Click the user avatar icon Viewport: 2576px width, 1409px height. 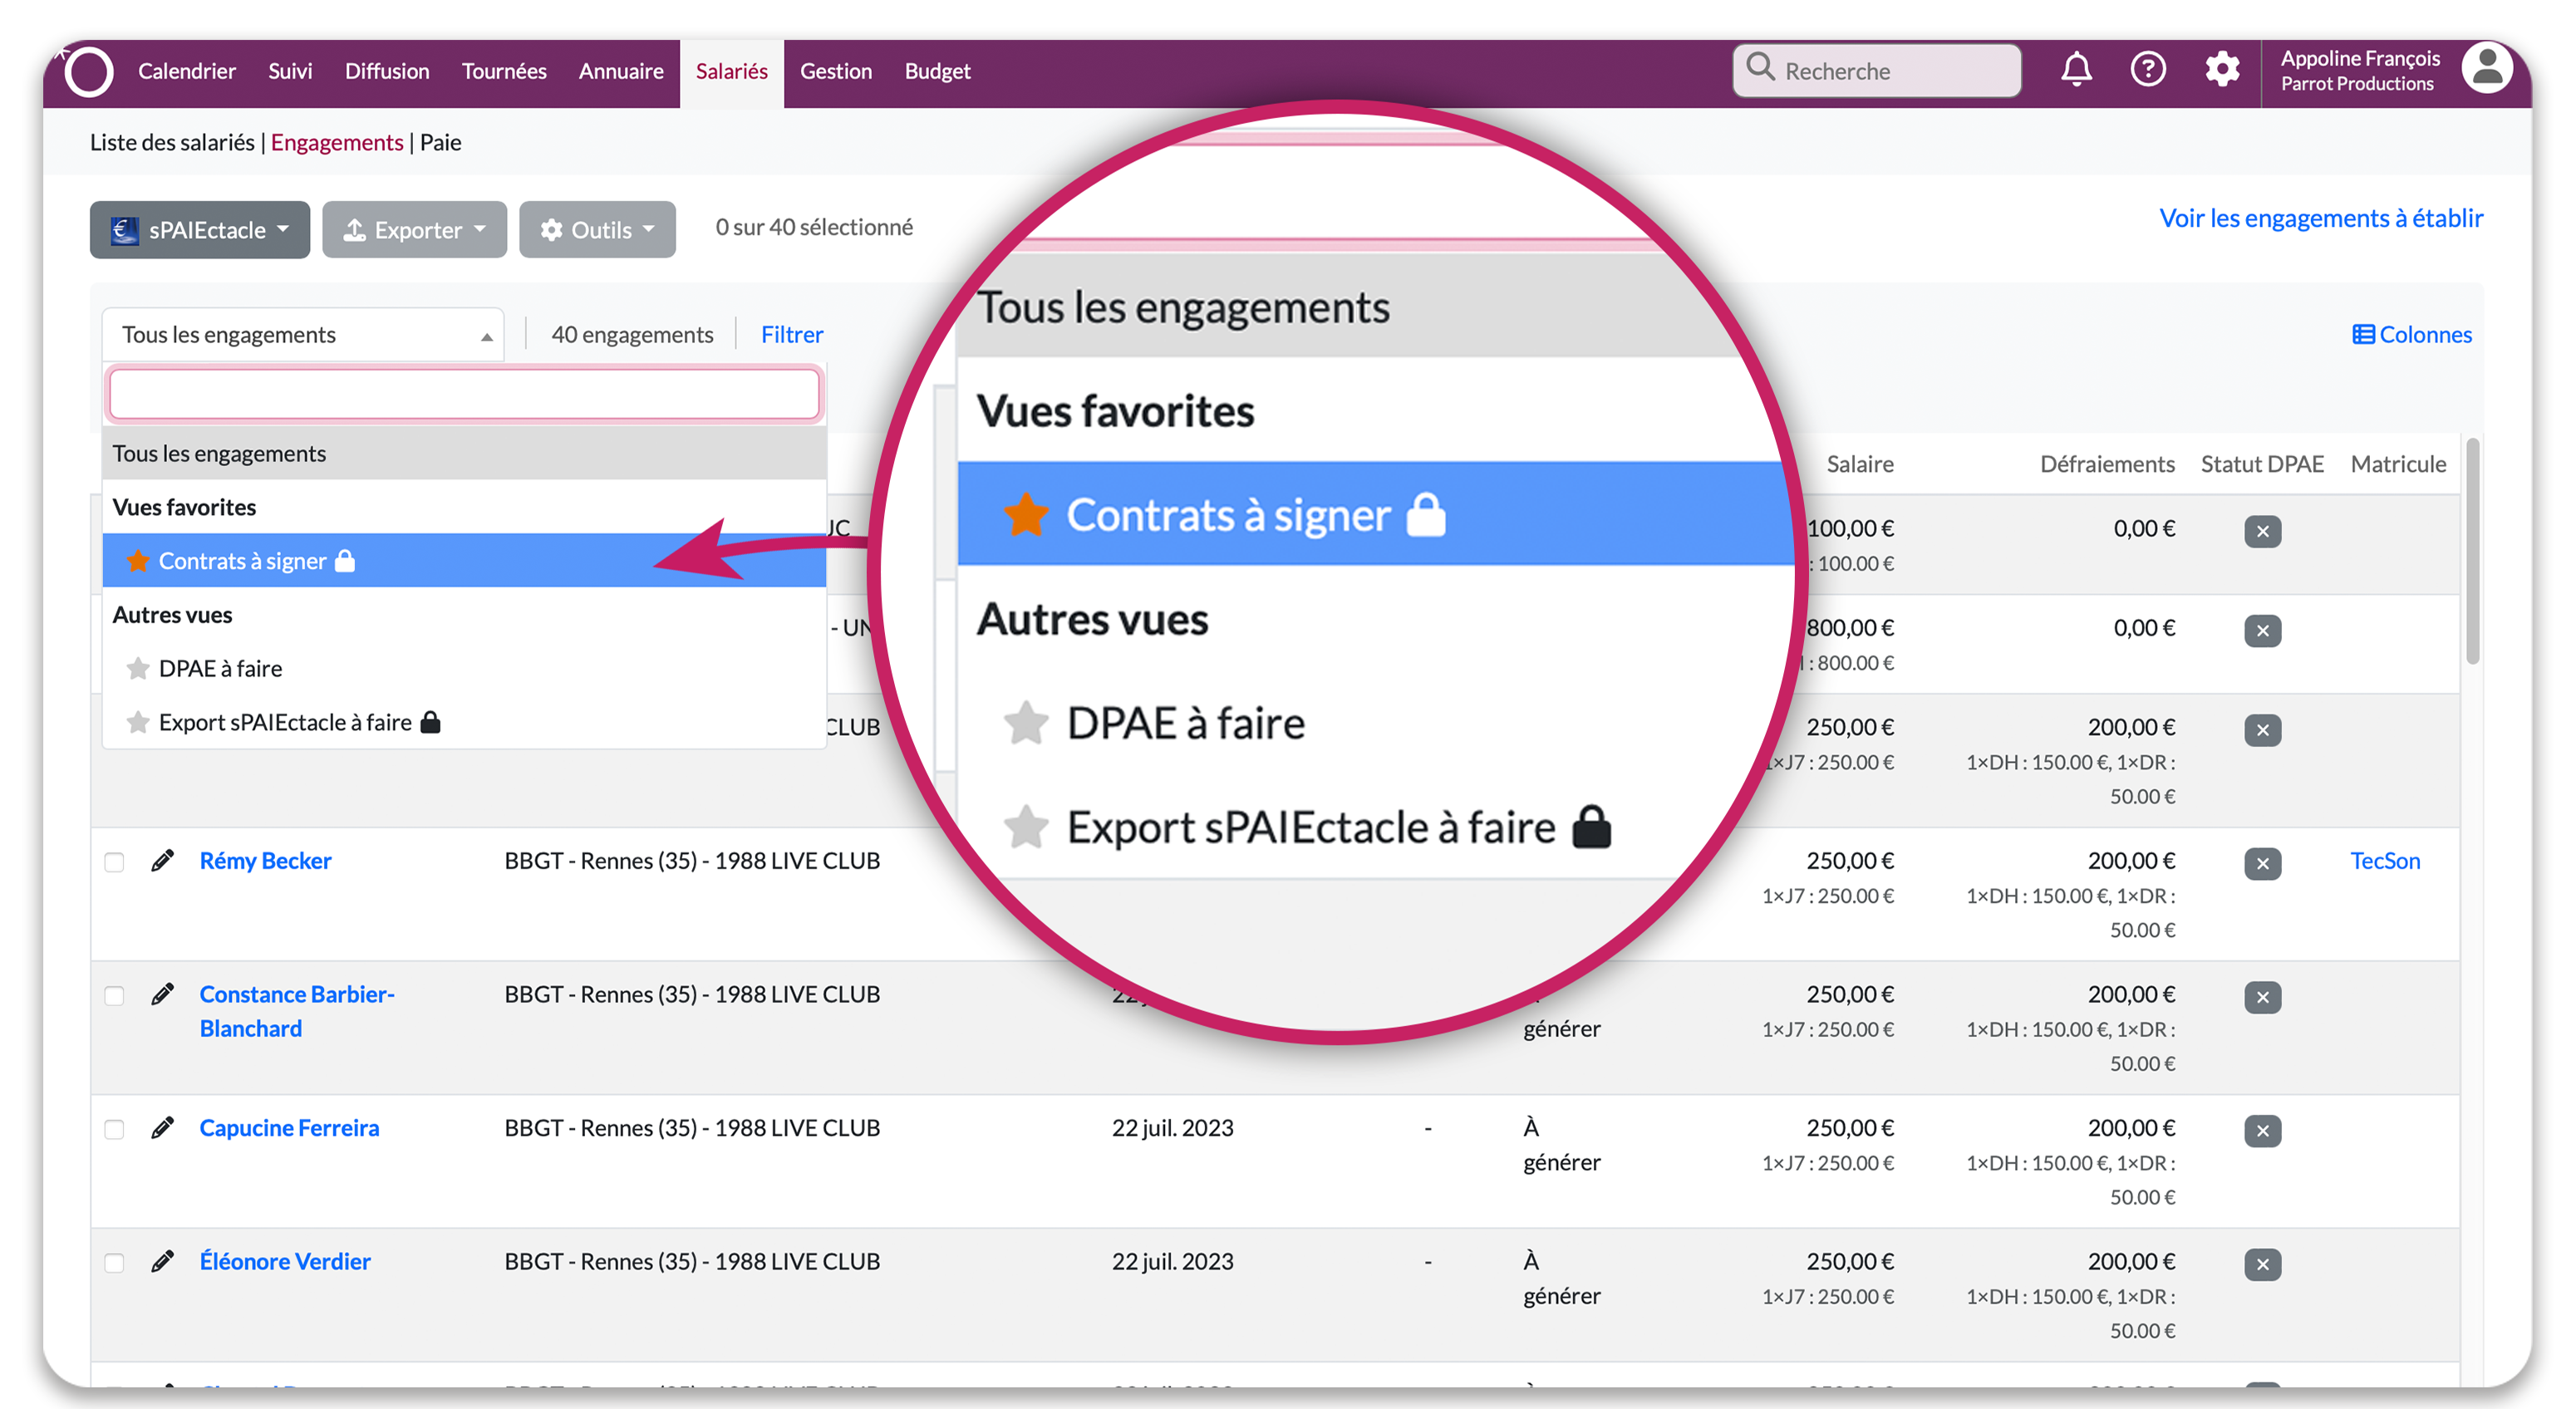click(x=2487, y=68)
